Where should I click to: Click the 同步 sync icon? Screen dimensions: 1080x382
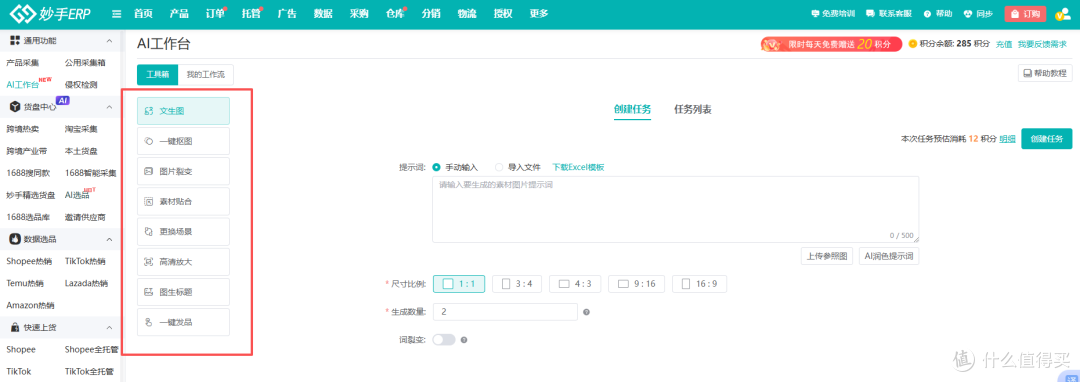click(967, 14)
